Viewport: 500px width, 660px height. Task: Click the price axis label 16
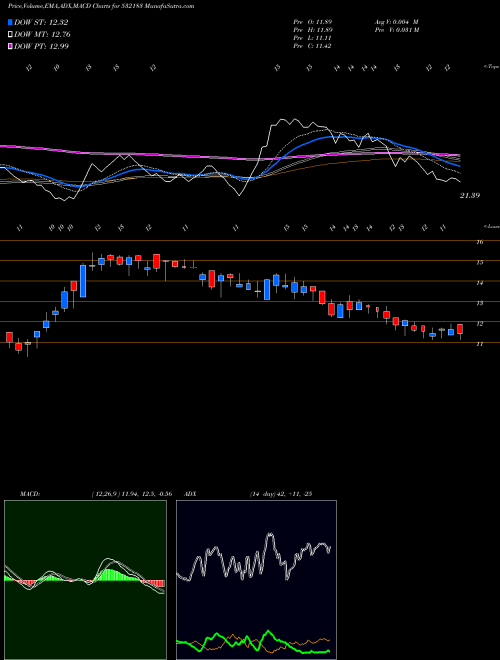479,242
